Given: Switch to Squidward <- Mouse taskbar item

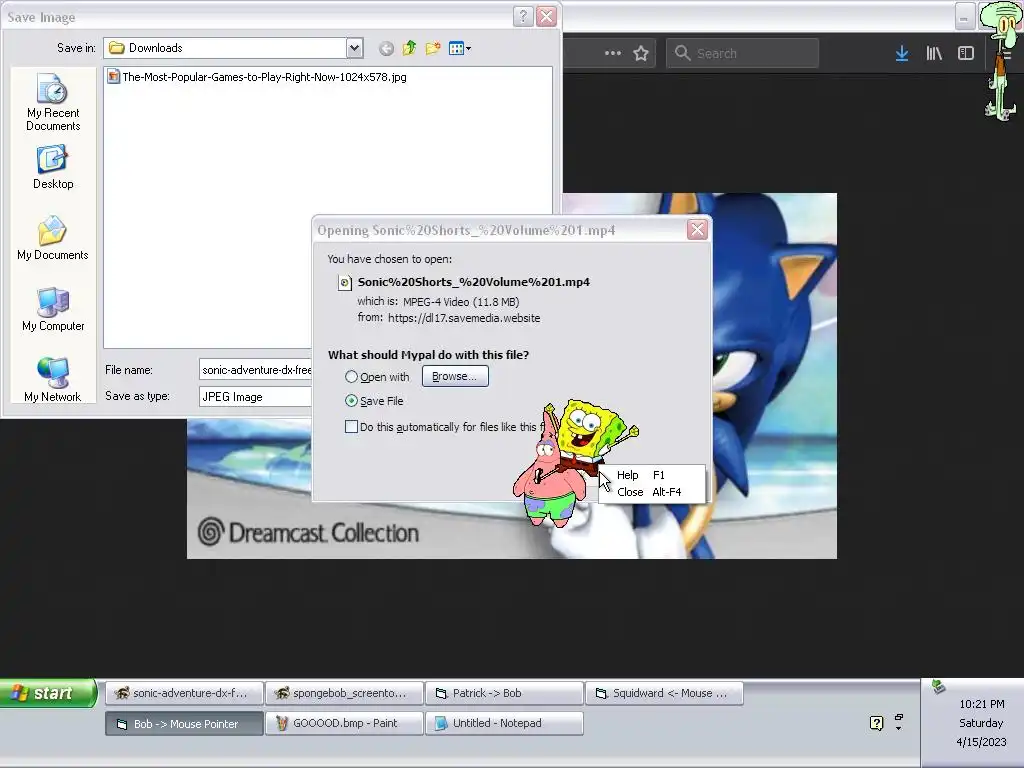Looking at the screenshot, I should [x=664, y=693].
